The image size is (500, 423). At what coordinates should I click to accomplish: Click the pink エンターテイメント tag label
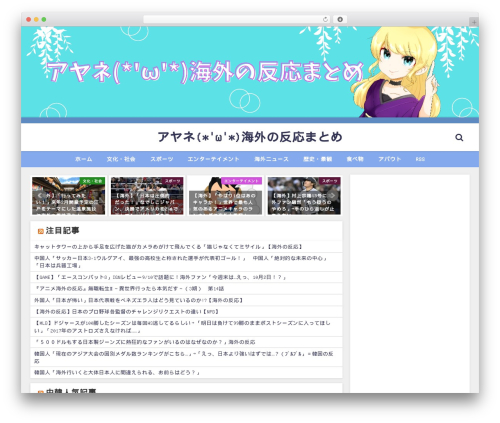(x=241, y=181)
